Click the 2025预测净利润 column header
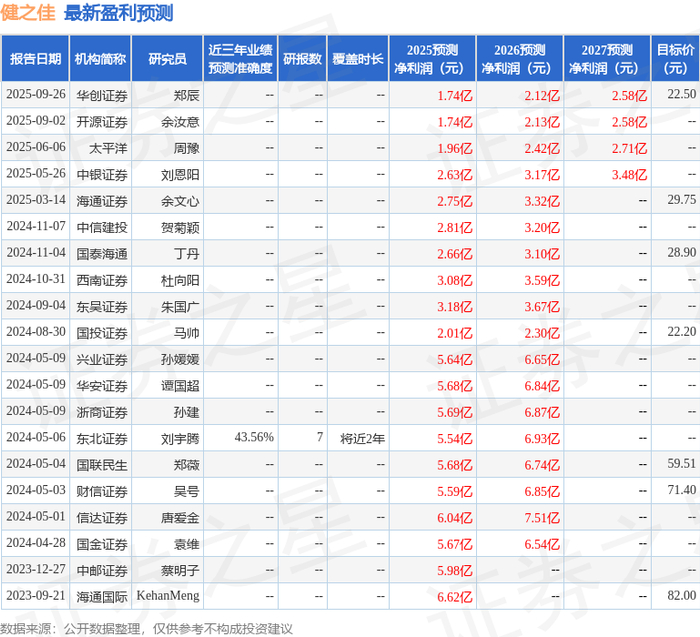Screen dimensions: 700x637 coord(433,59)
